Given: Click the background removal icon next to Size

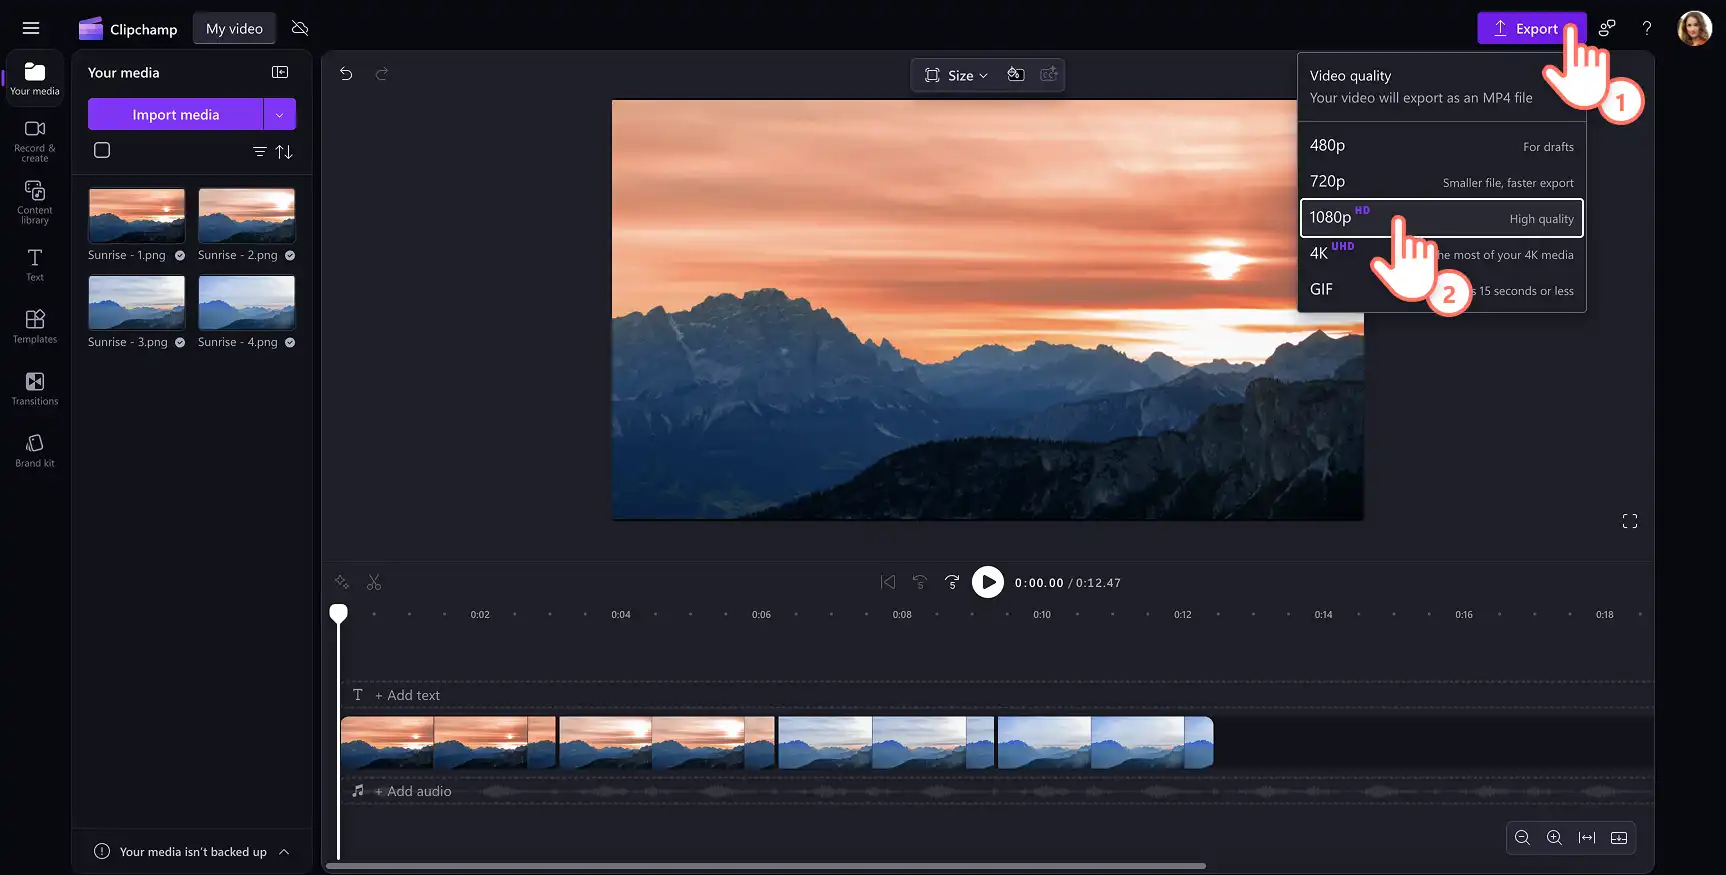Looking at the screenshot, I should click(x=1016, y=74).
